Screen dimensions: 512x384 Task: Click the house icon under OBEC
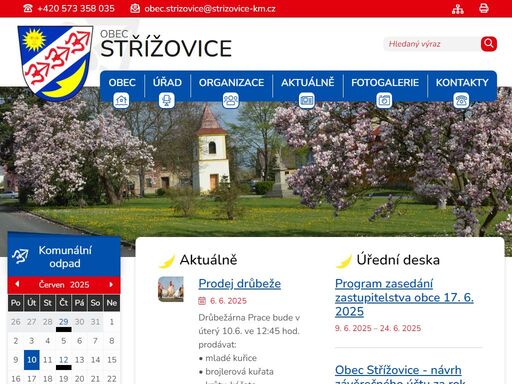coord(121,100)
